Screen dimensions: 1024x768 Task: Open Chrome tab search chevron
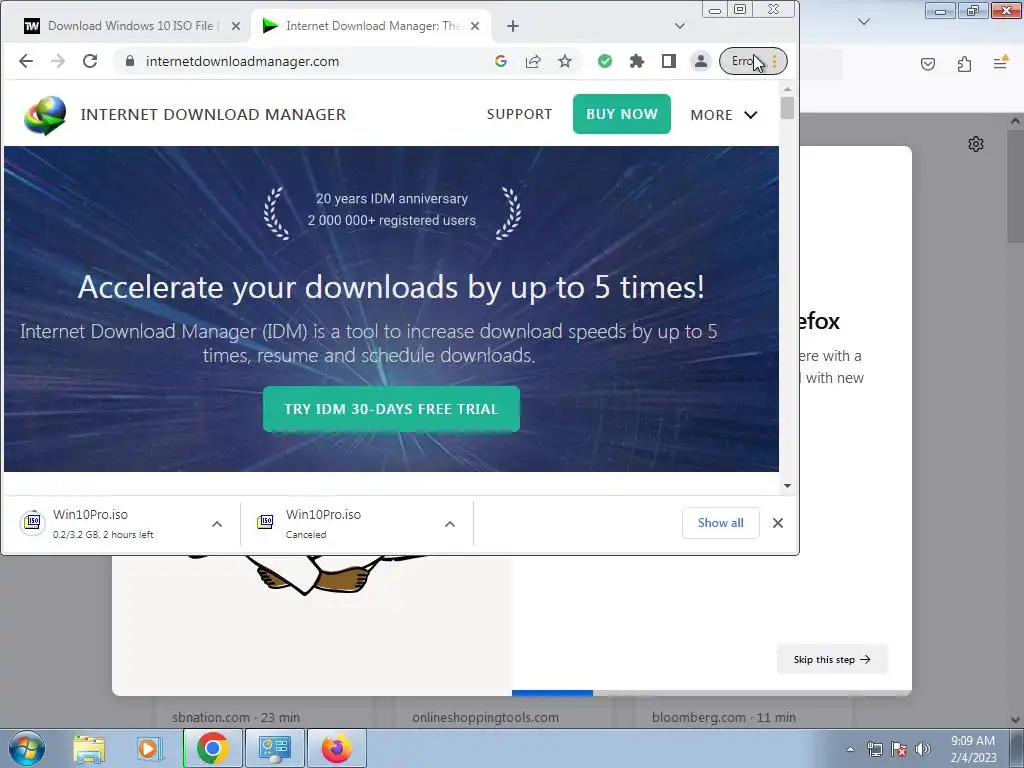tap(680, 26)
